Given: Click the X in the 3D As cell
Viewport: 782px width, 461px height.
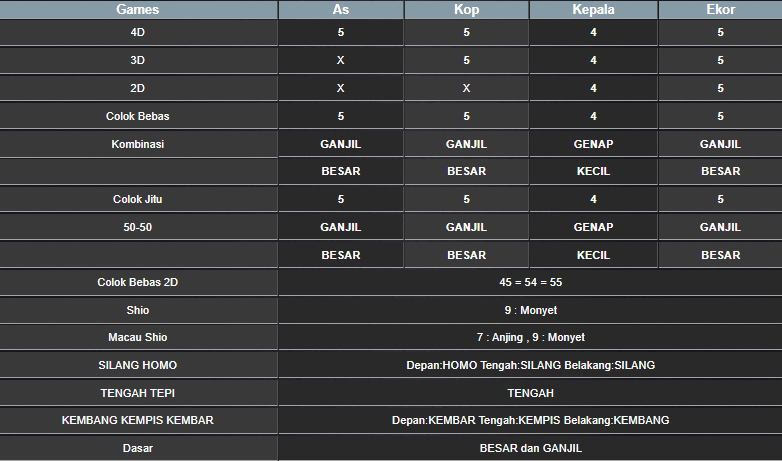Looking at the screenshot, I should (341, 60).
